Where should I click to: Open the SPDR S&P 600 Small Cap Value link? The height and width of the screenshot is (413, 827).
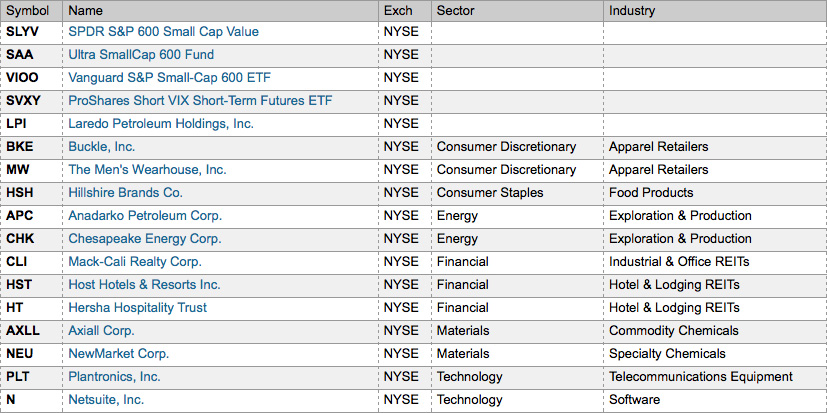[x=163, y=32]
